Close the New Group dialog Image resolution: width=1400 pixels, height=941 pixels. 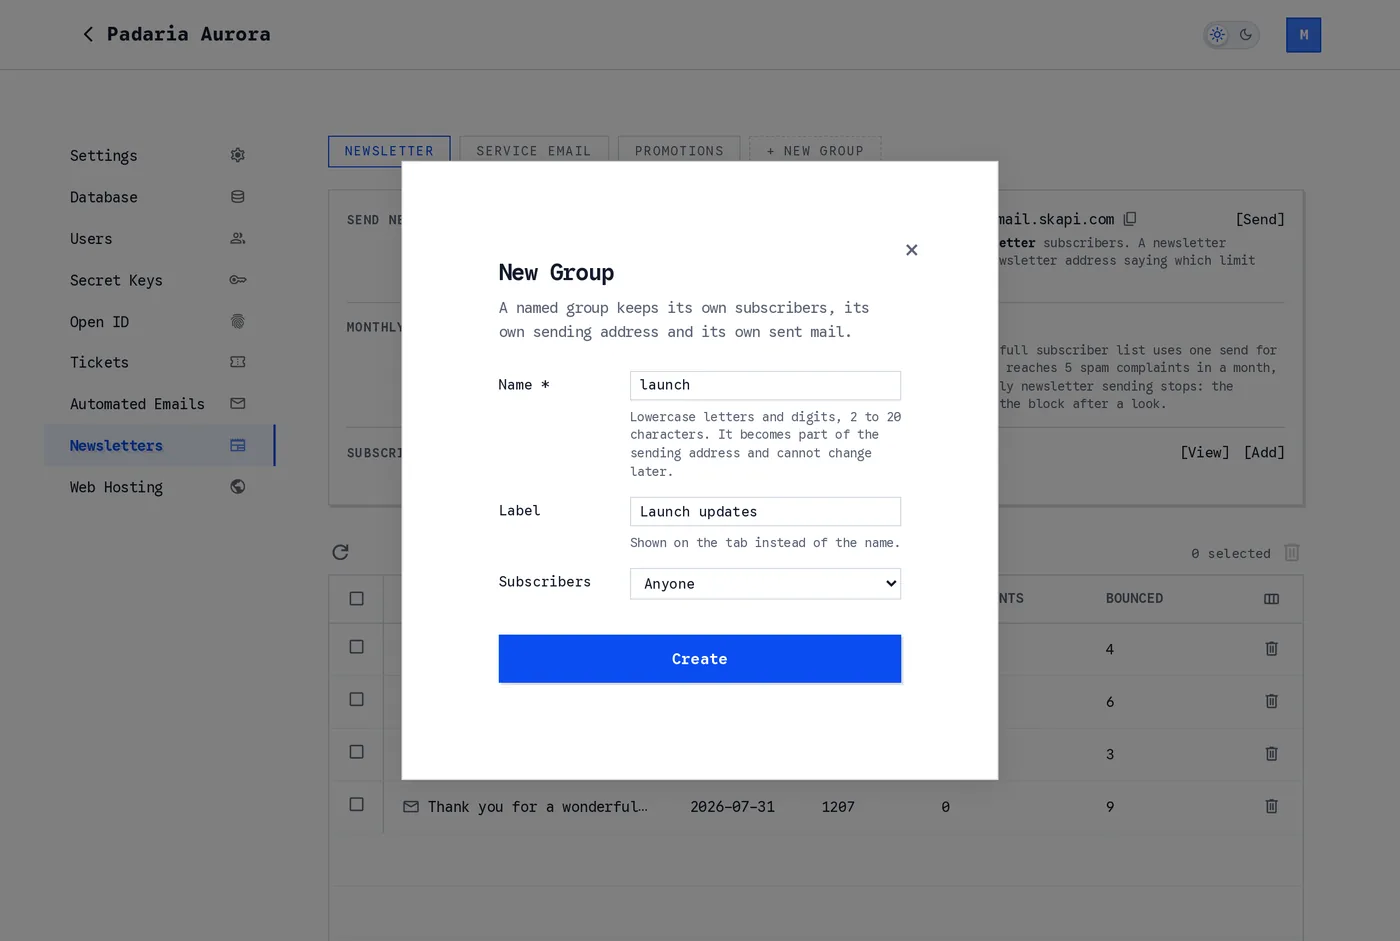[911, 250]
